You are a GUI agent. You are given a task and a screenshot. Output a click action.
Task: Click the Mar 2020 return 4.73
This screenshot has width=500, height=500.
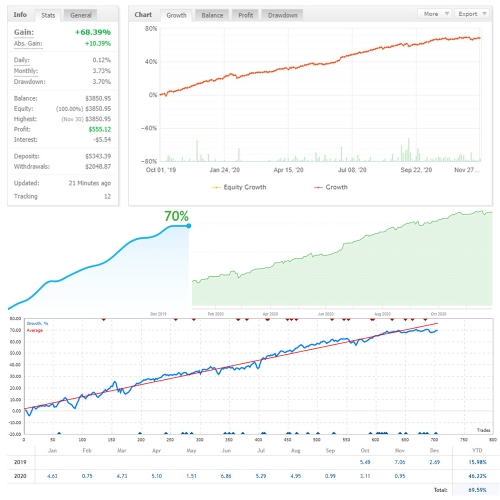[x=122, y=476]
